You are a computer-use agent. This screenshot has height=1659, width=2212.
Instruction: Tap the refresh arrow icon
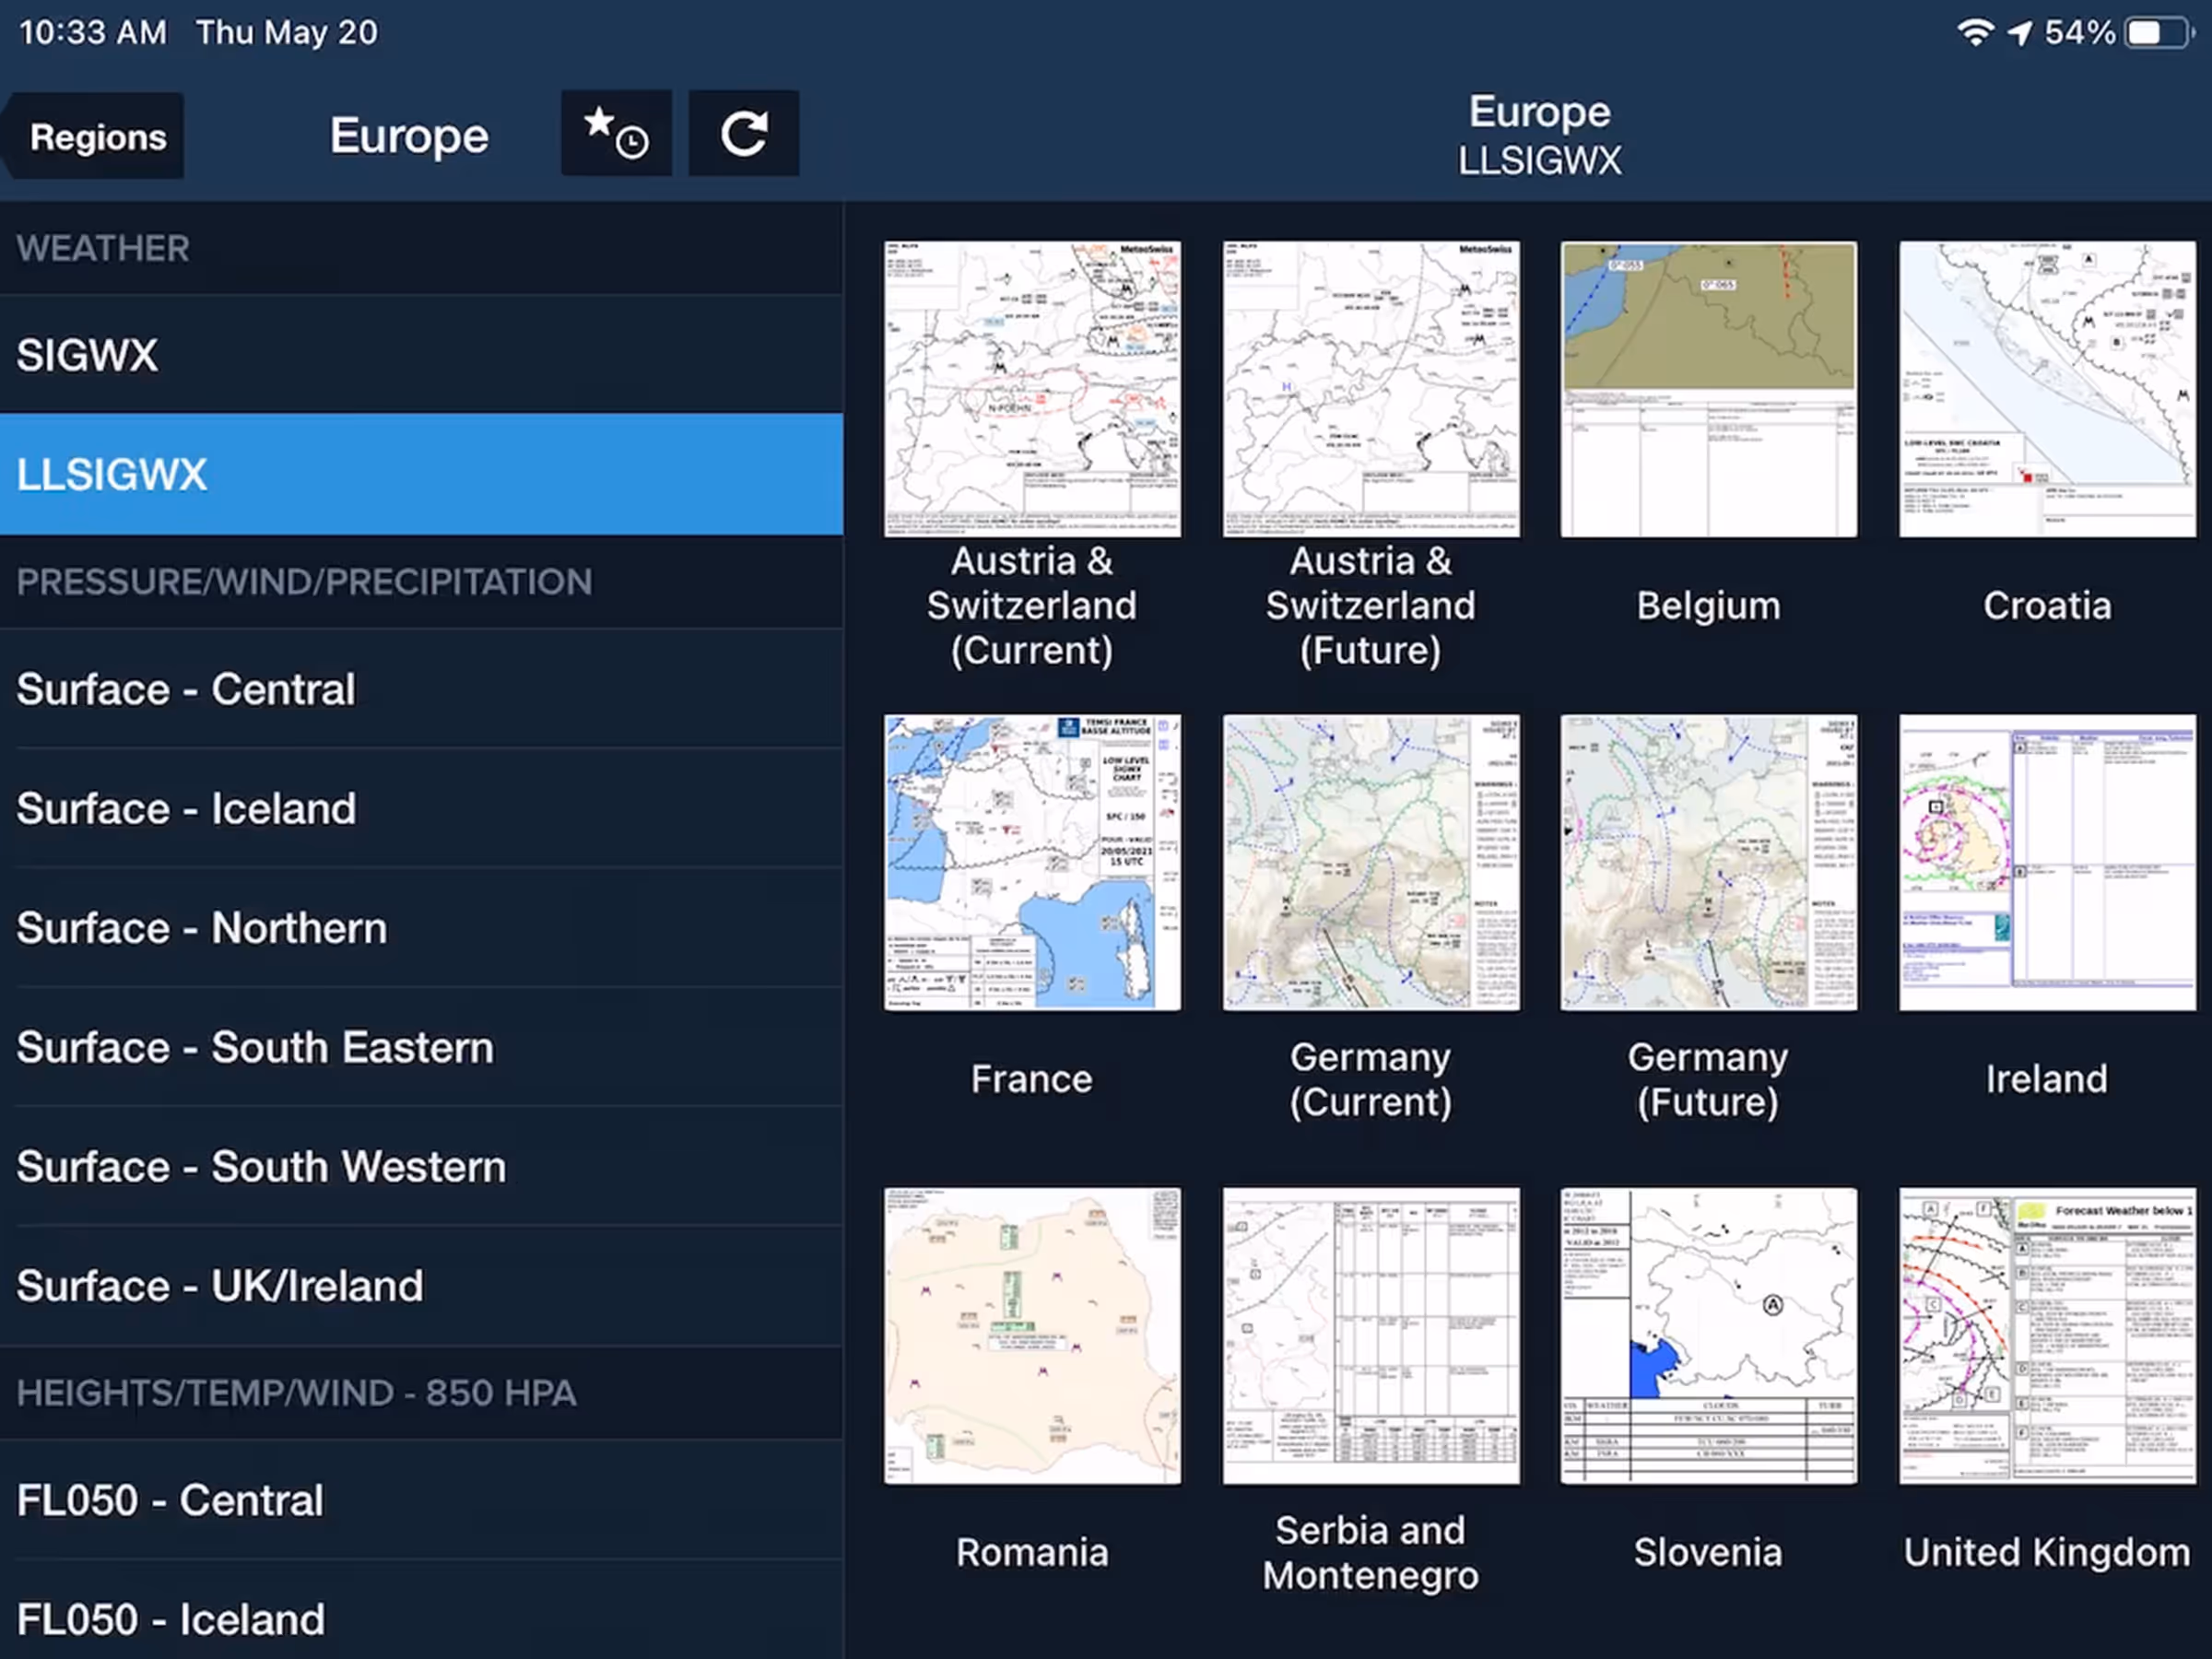(x=743, y=134)
